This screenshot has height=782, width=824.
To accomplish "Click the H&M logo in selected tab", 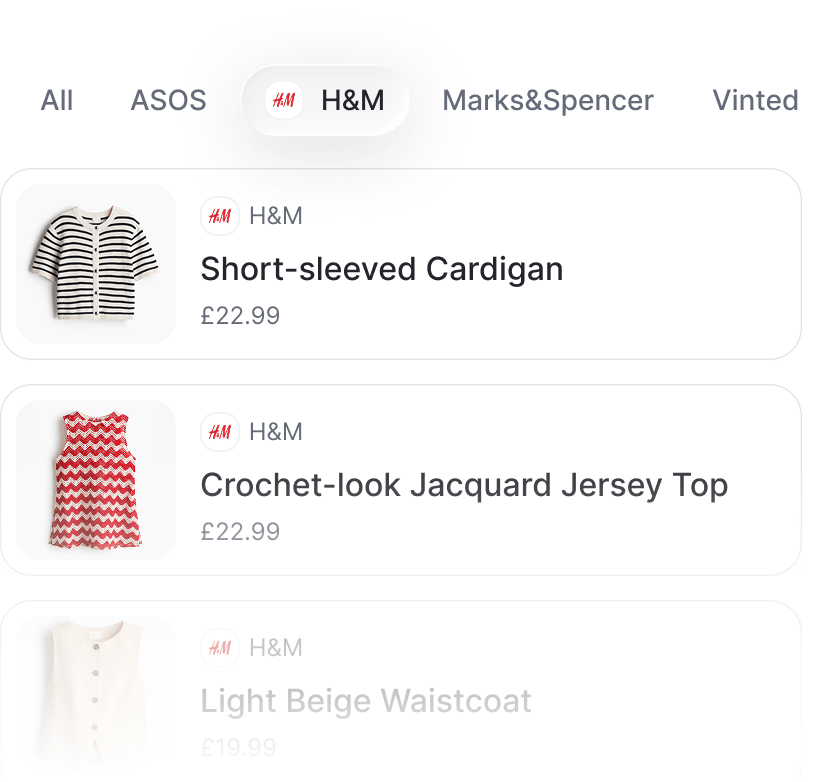I will (284, 100).
